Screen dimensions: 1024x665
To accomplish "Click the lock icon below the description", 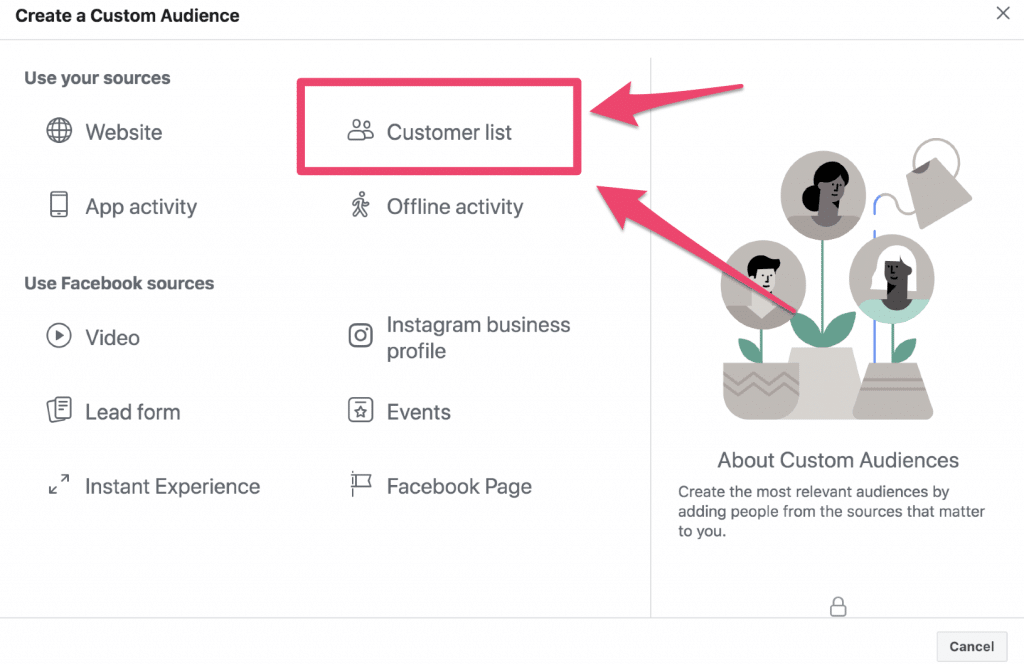I will [x=838, y=607].
